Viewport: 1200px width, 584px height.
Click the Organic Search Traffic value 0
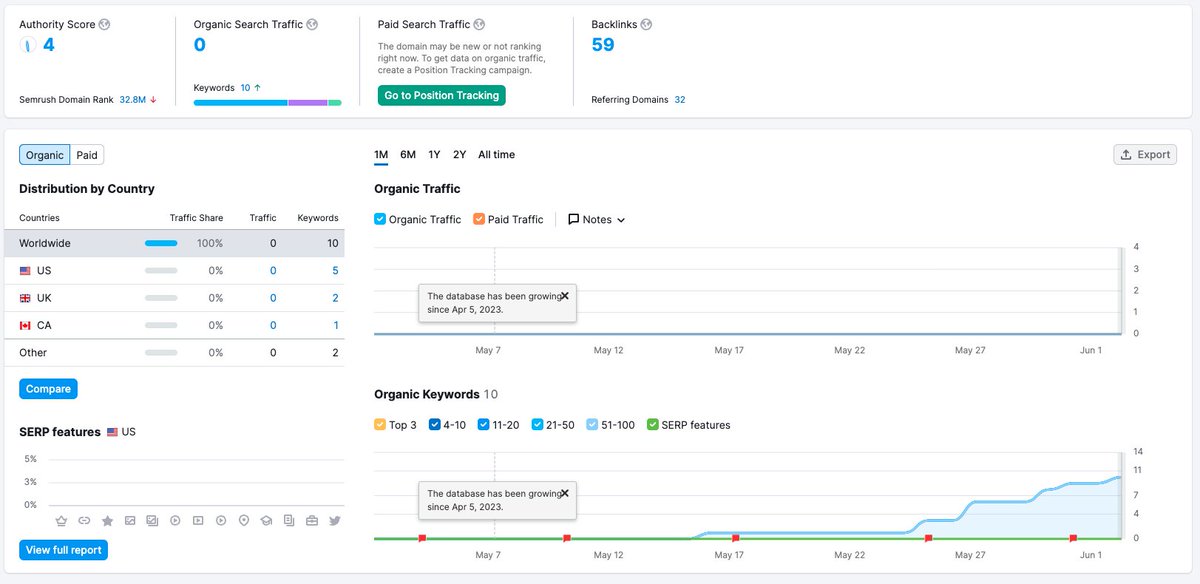(200, 45)
